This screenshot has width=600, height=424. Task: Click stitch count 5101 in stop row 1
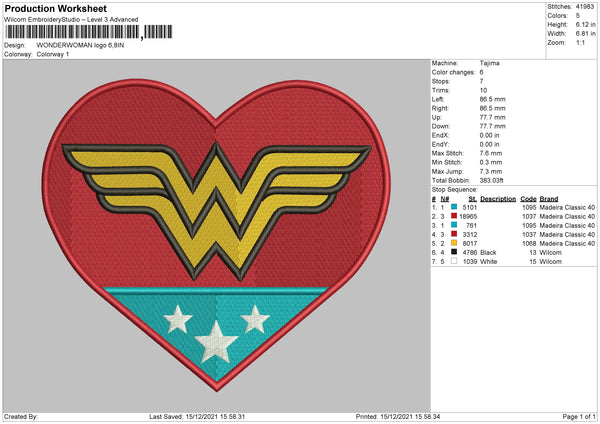click(x=470, y=207)
